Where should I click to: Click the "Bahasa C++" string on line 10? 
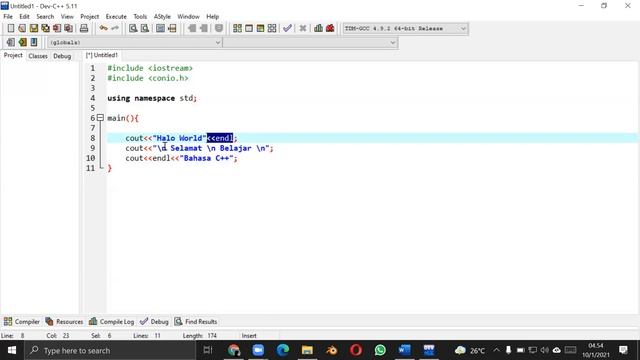pyautogui.click(x=207, y=158)
